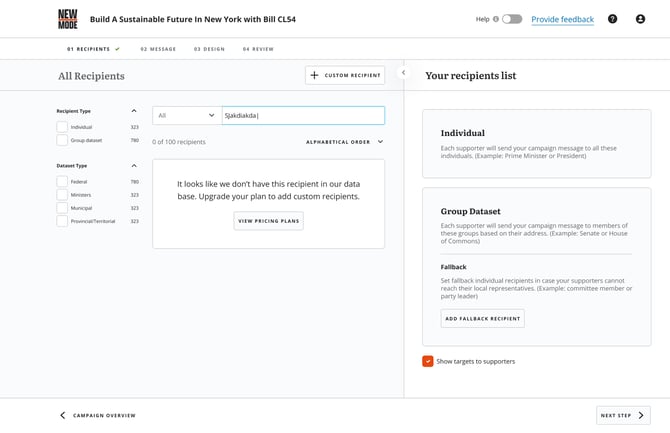670x433 pixels.
Task: Collapse the recipients list panel arrow
Action: (x=403, y=73)
